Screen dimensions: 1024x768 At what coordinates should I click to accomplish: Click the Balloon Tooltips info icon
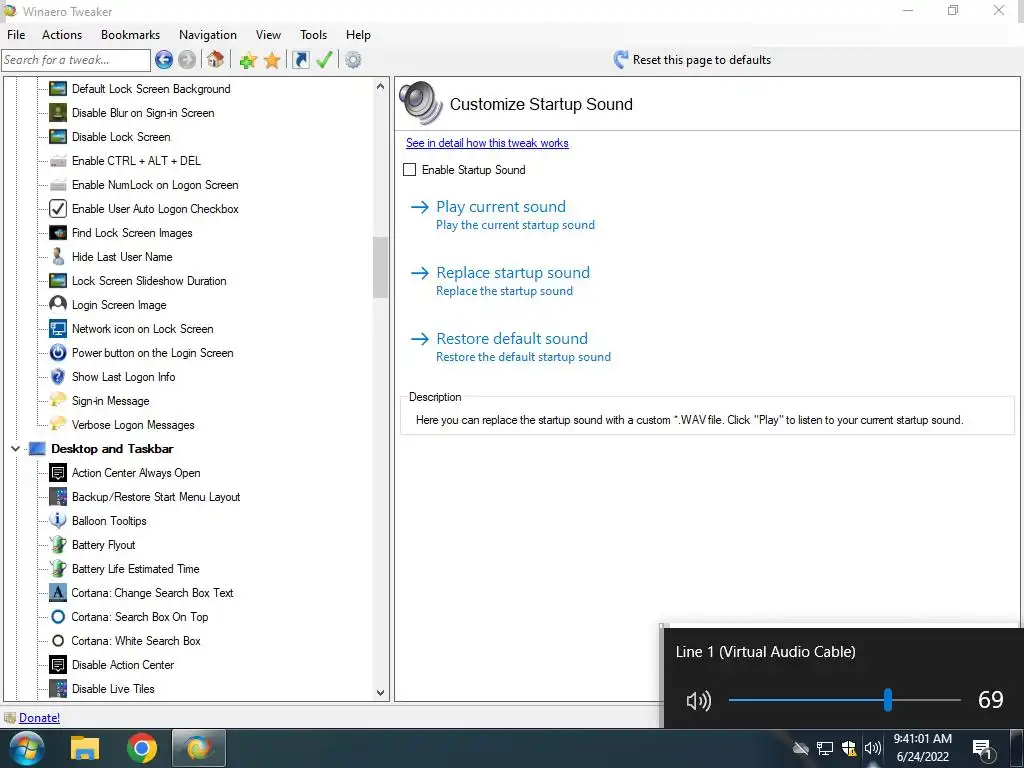point(58,520)
